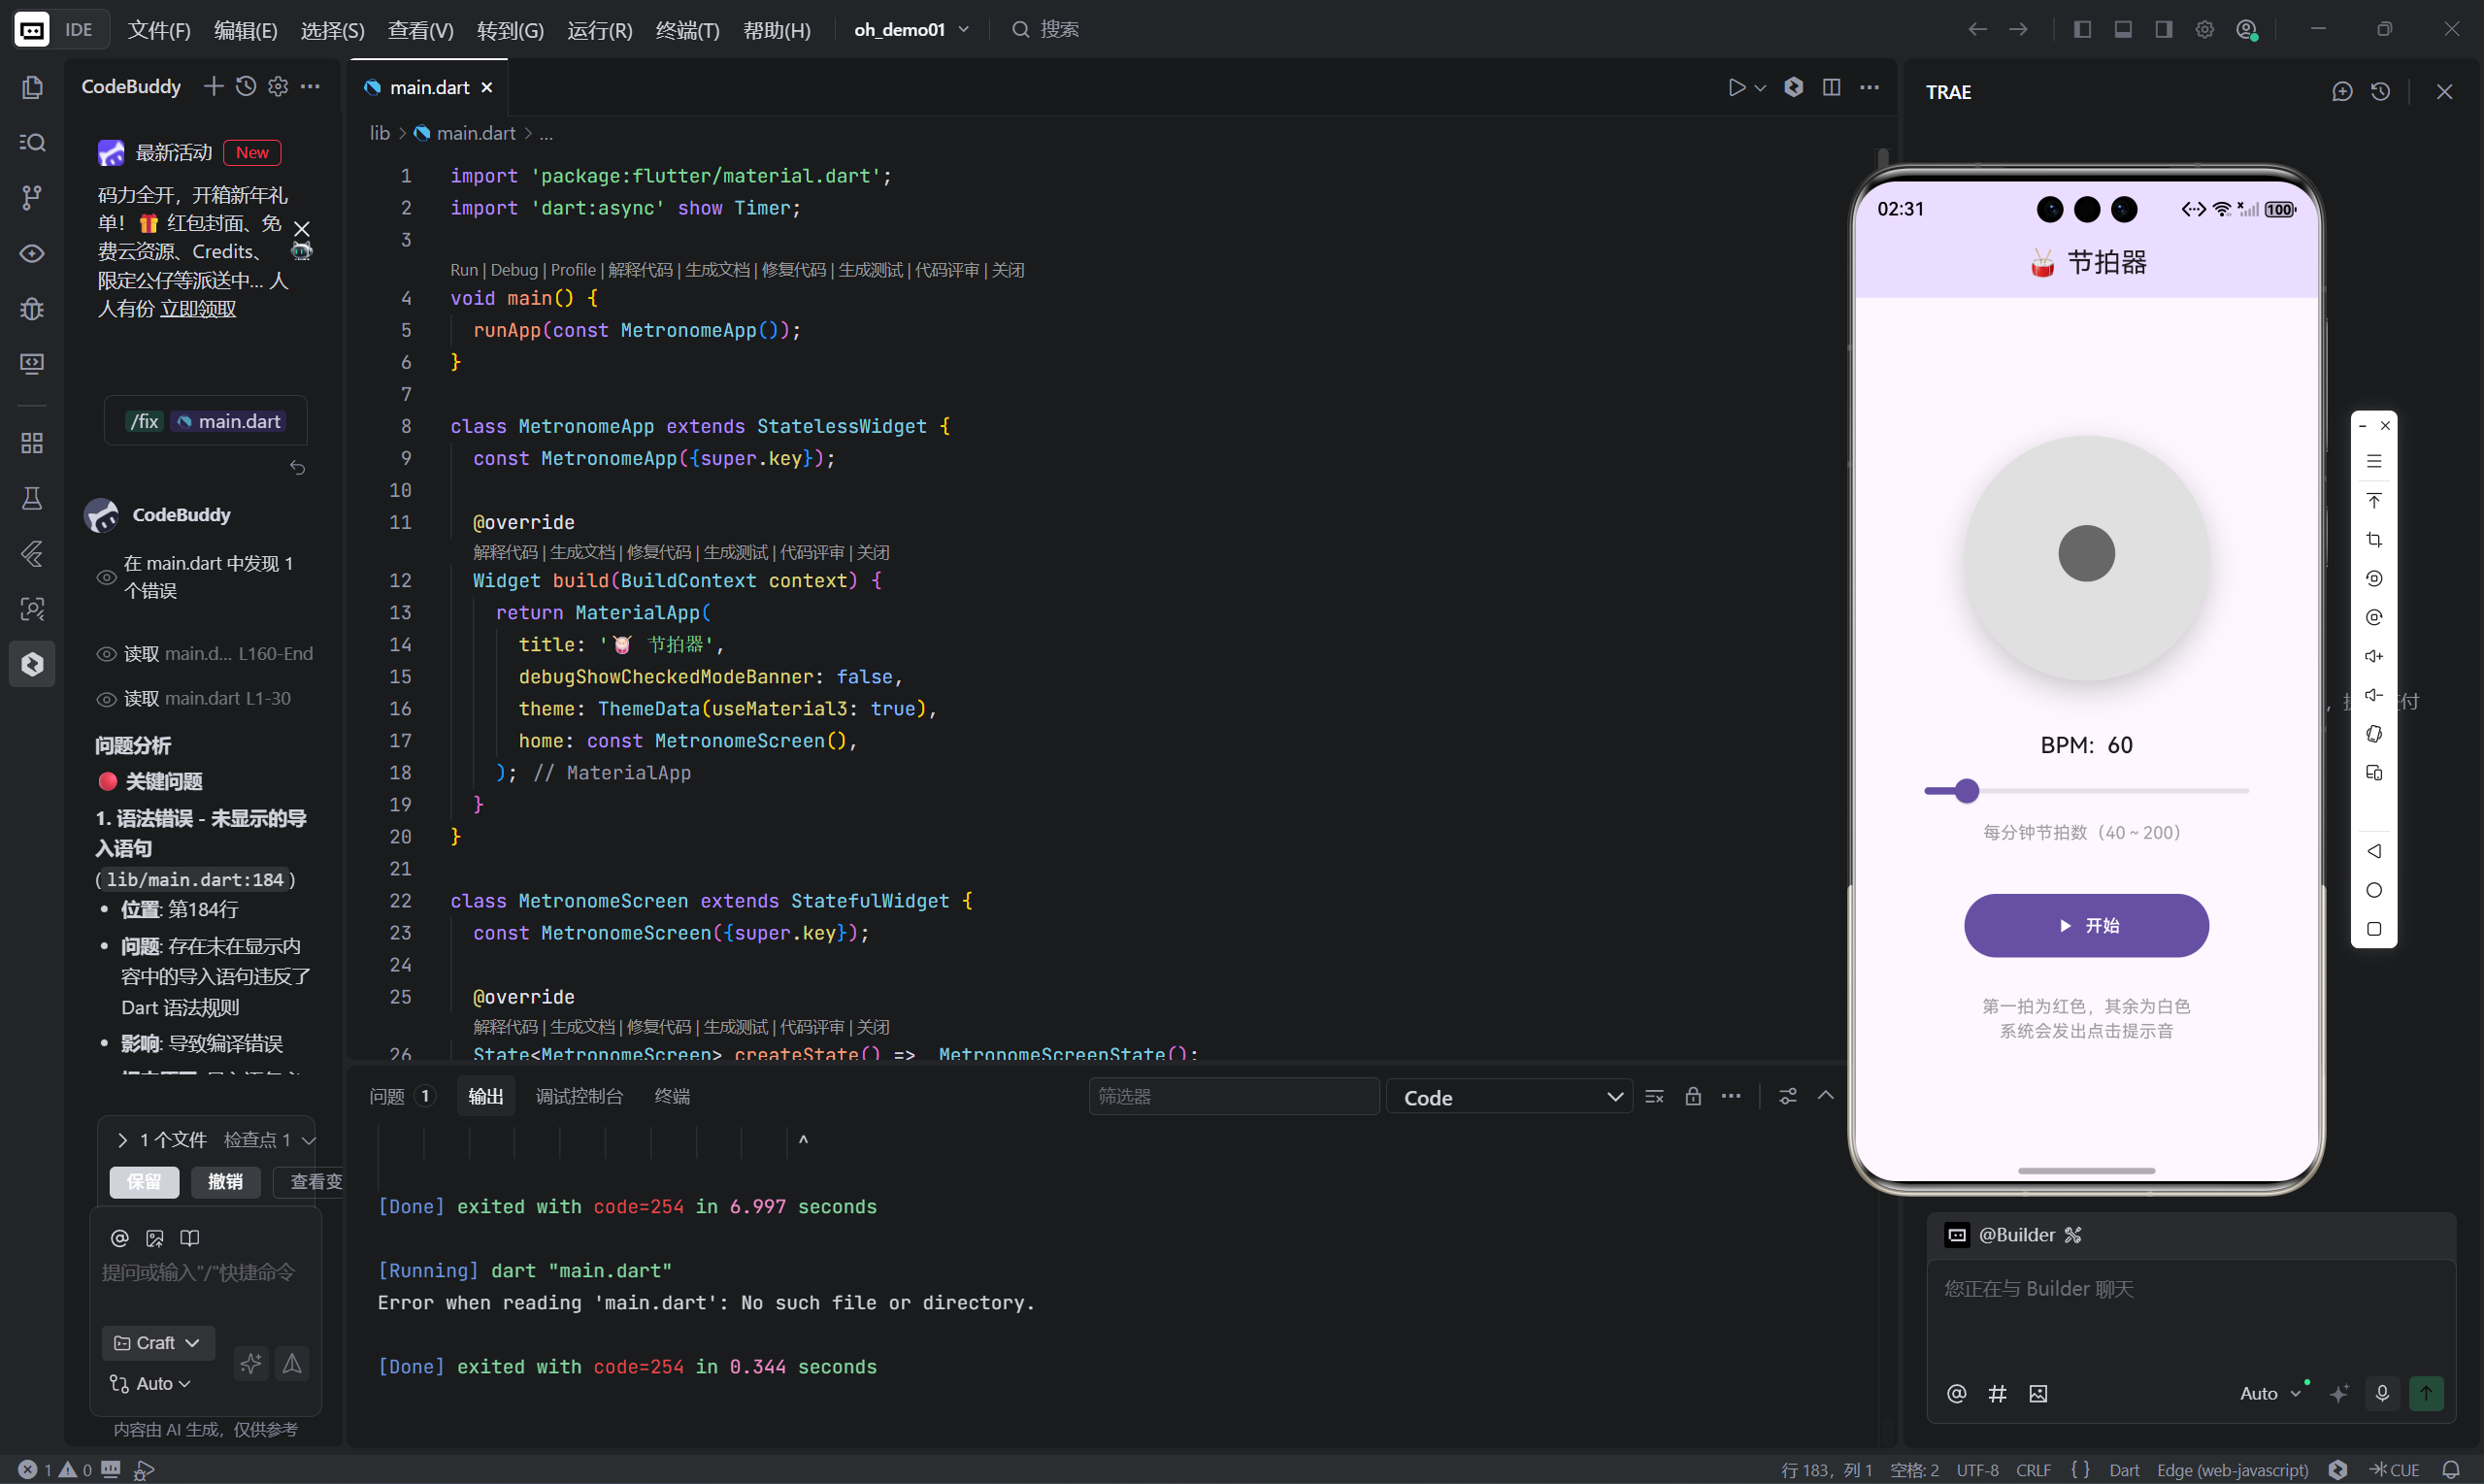The image size is (2484, 1484).
Task: Open Source Control sidebar icon
Action: click(32, 197)
